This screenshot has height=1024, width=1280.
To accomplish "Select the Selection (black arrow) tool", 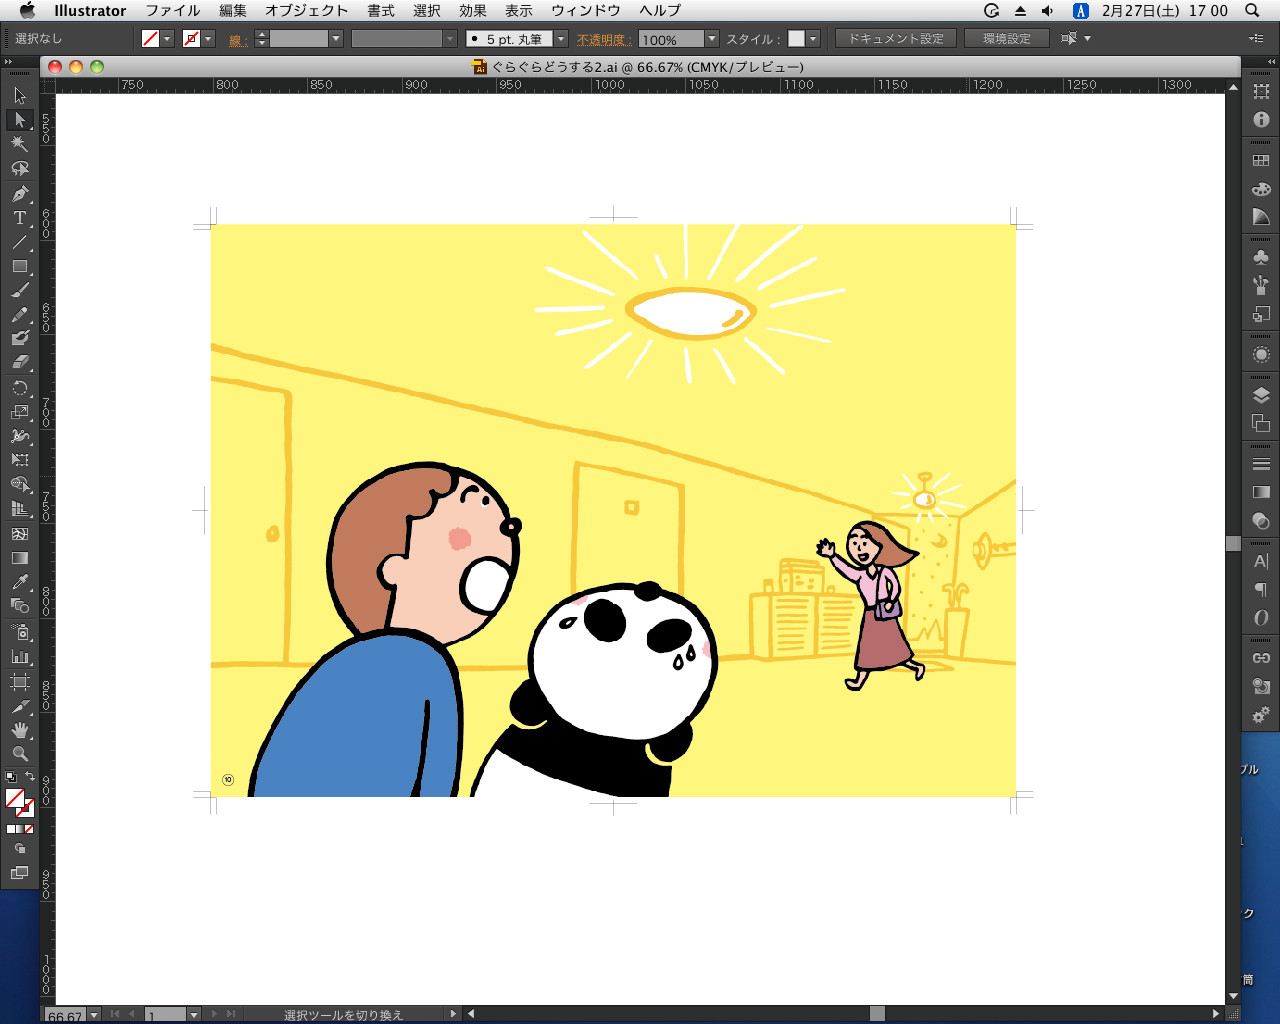I will (20, 96).
